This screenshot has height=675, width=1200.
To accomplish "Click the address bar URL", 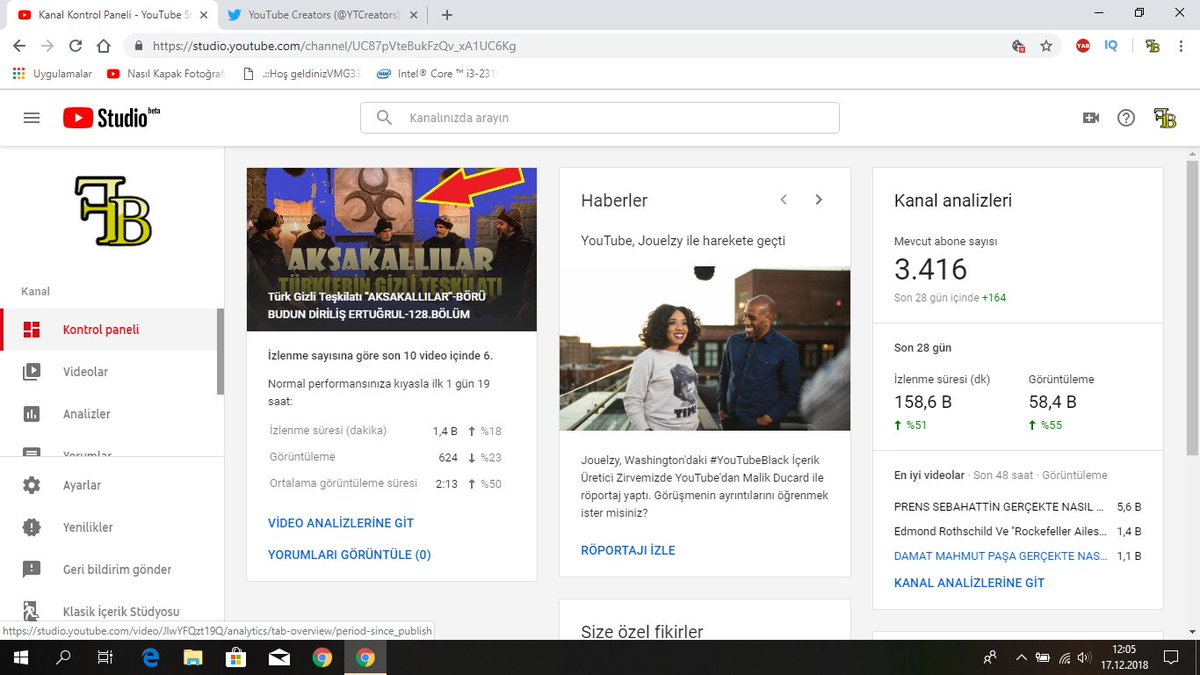I will coord(334,46).
